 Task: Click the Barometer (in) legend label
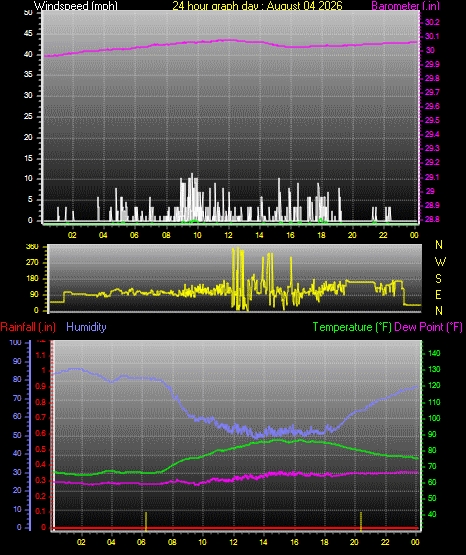point(405,5)
